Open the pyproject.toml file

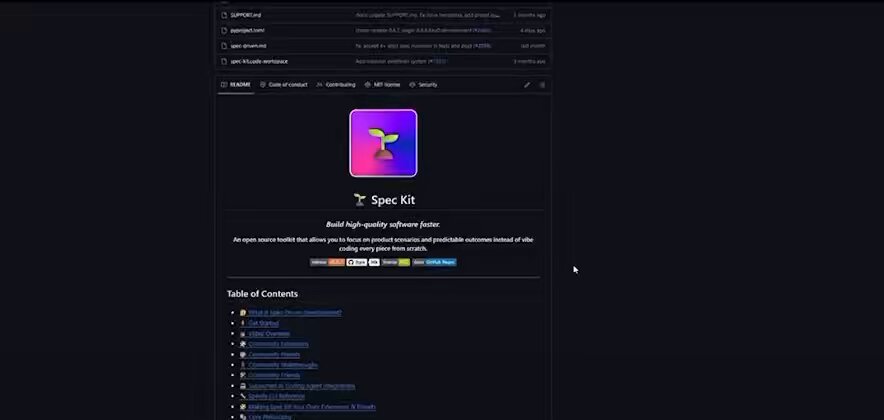(247, 30)
